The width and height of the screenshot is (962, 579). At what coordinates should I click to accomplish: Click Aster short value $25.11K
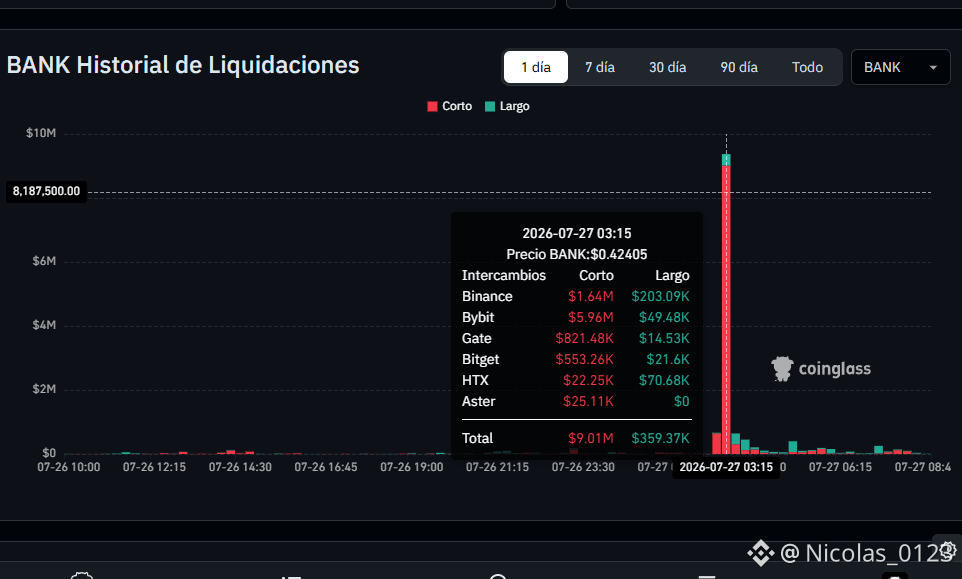588,401
